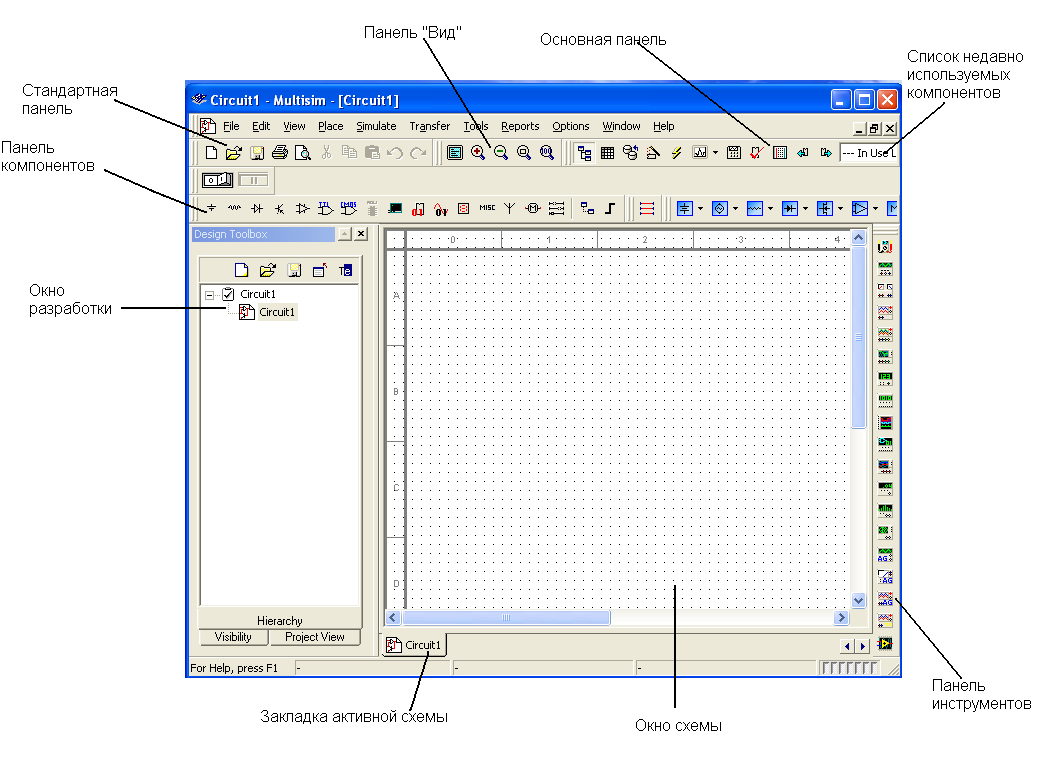
Task: Uncheck the Circuit1 design checkbox
Action: point(228,294)
